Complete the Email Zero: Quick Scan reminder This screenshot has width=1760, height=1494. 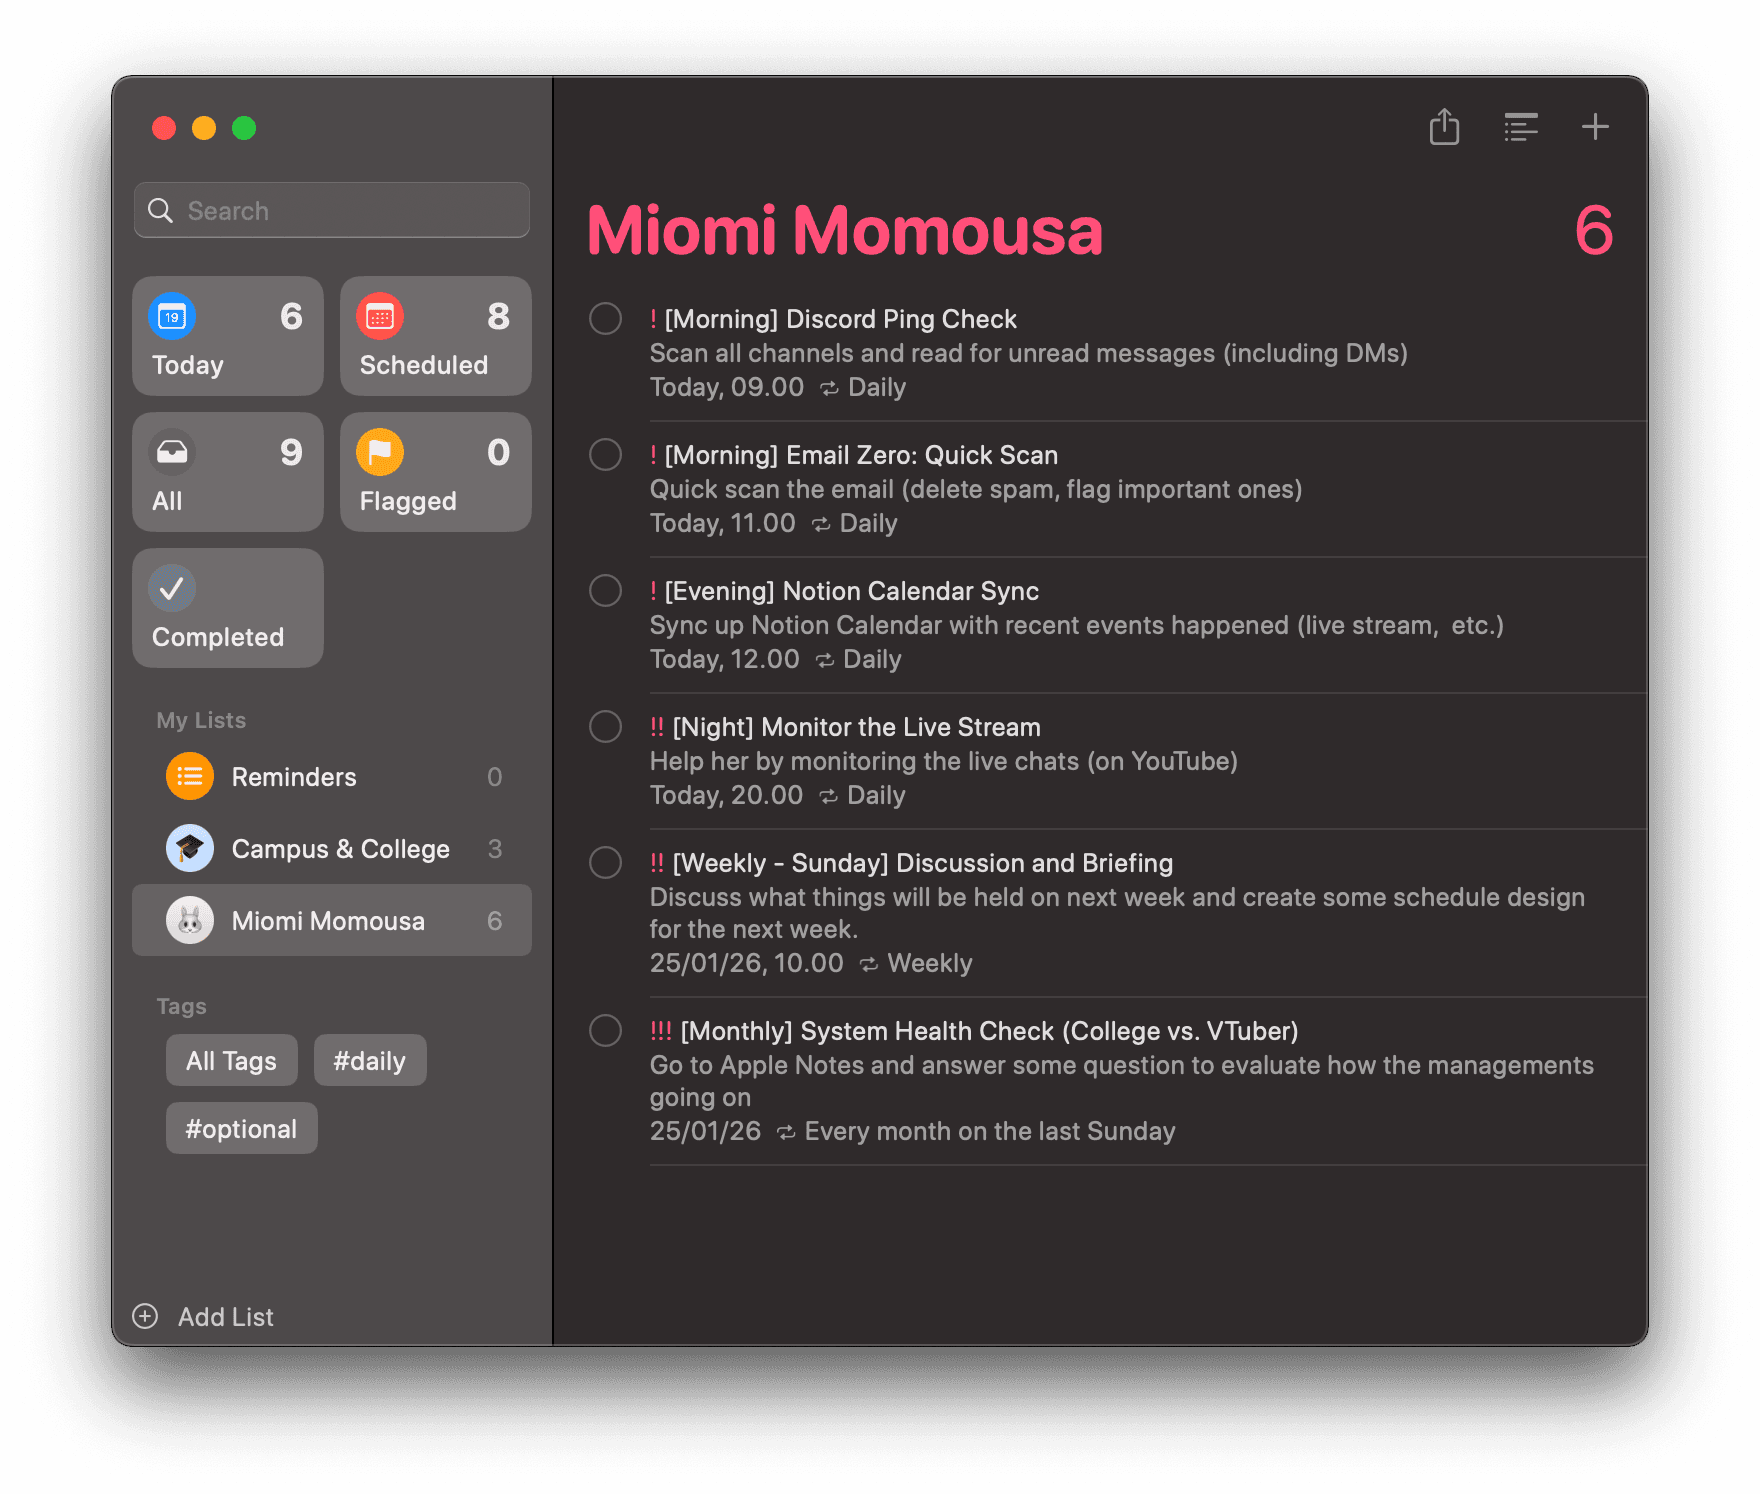[x=605, y=455]
